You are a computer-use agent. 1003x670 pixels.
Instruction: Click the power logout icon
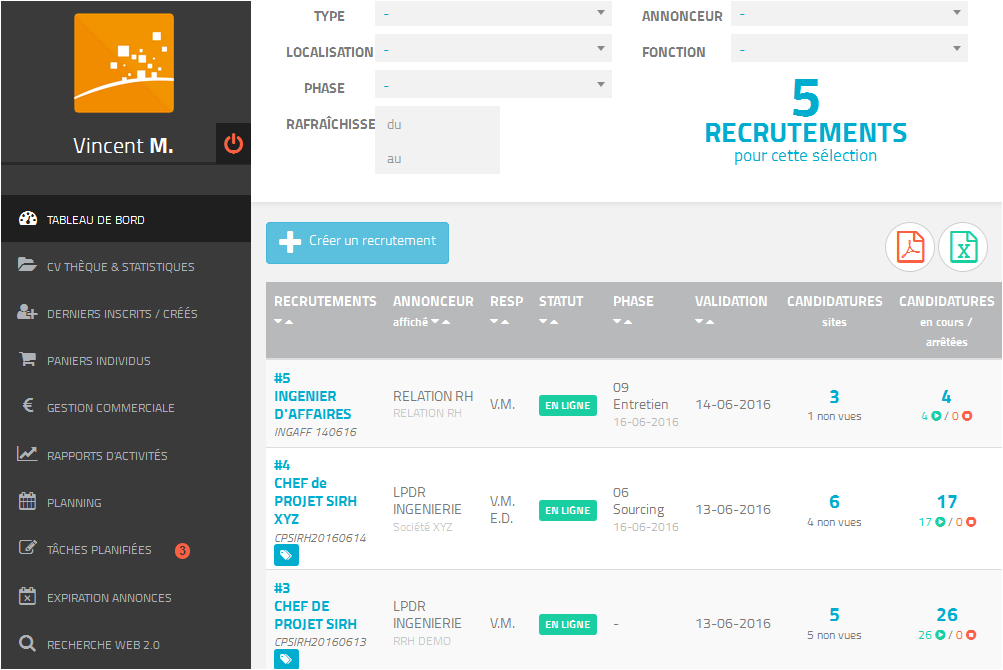coord(233,143)
